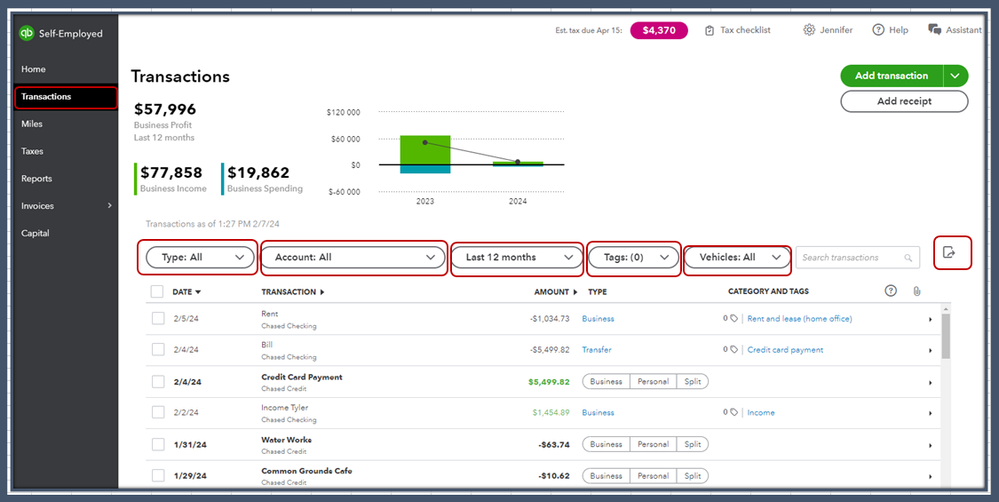The image size is (999, 502).
Task: Click the Add receipt button
Action: click(x=904, y=101)
